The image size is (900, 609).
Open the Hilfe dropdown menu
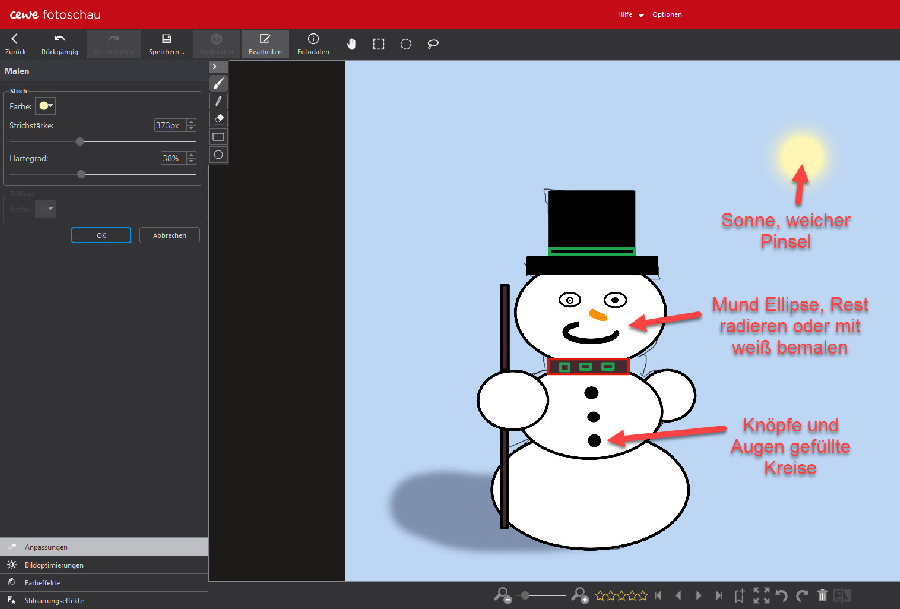tap(630, 15)
